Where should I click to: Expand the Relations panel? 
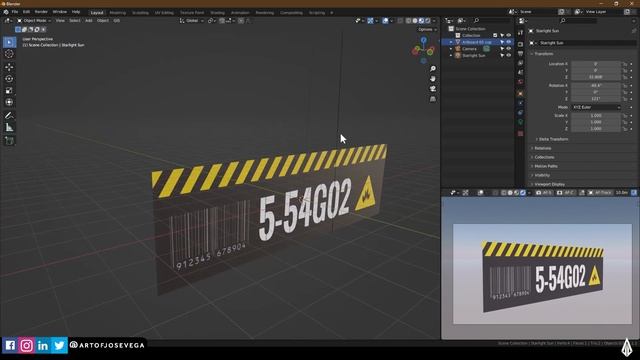click(543, 148)
